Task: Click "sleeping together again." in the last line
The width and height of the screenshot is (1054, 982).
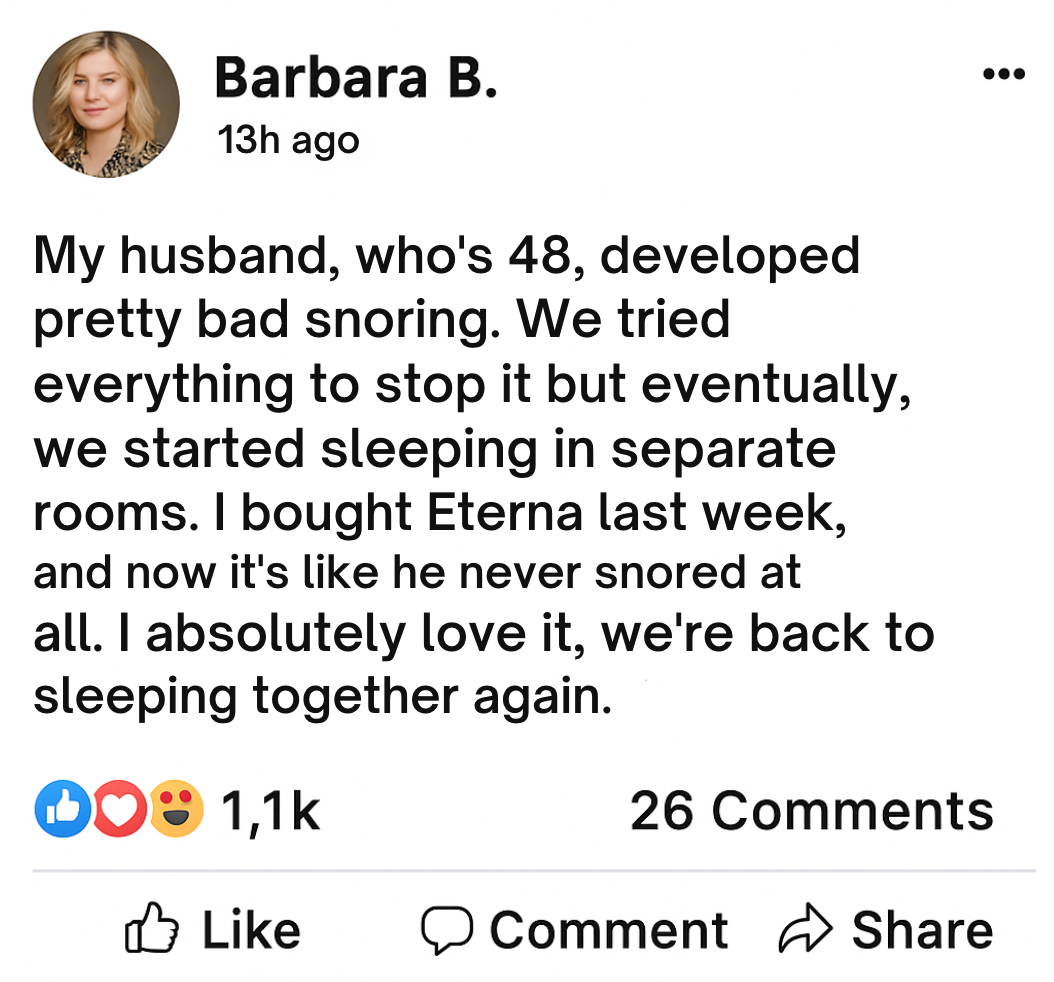Action: tap(322, 696)
